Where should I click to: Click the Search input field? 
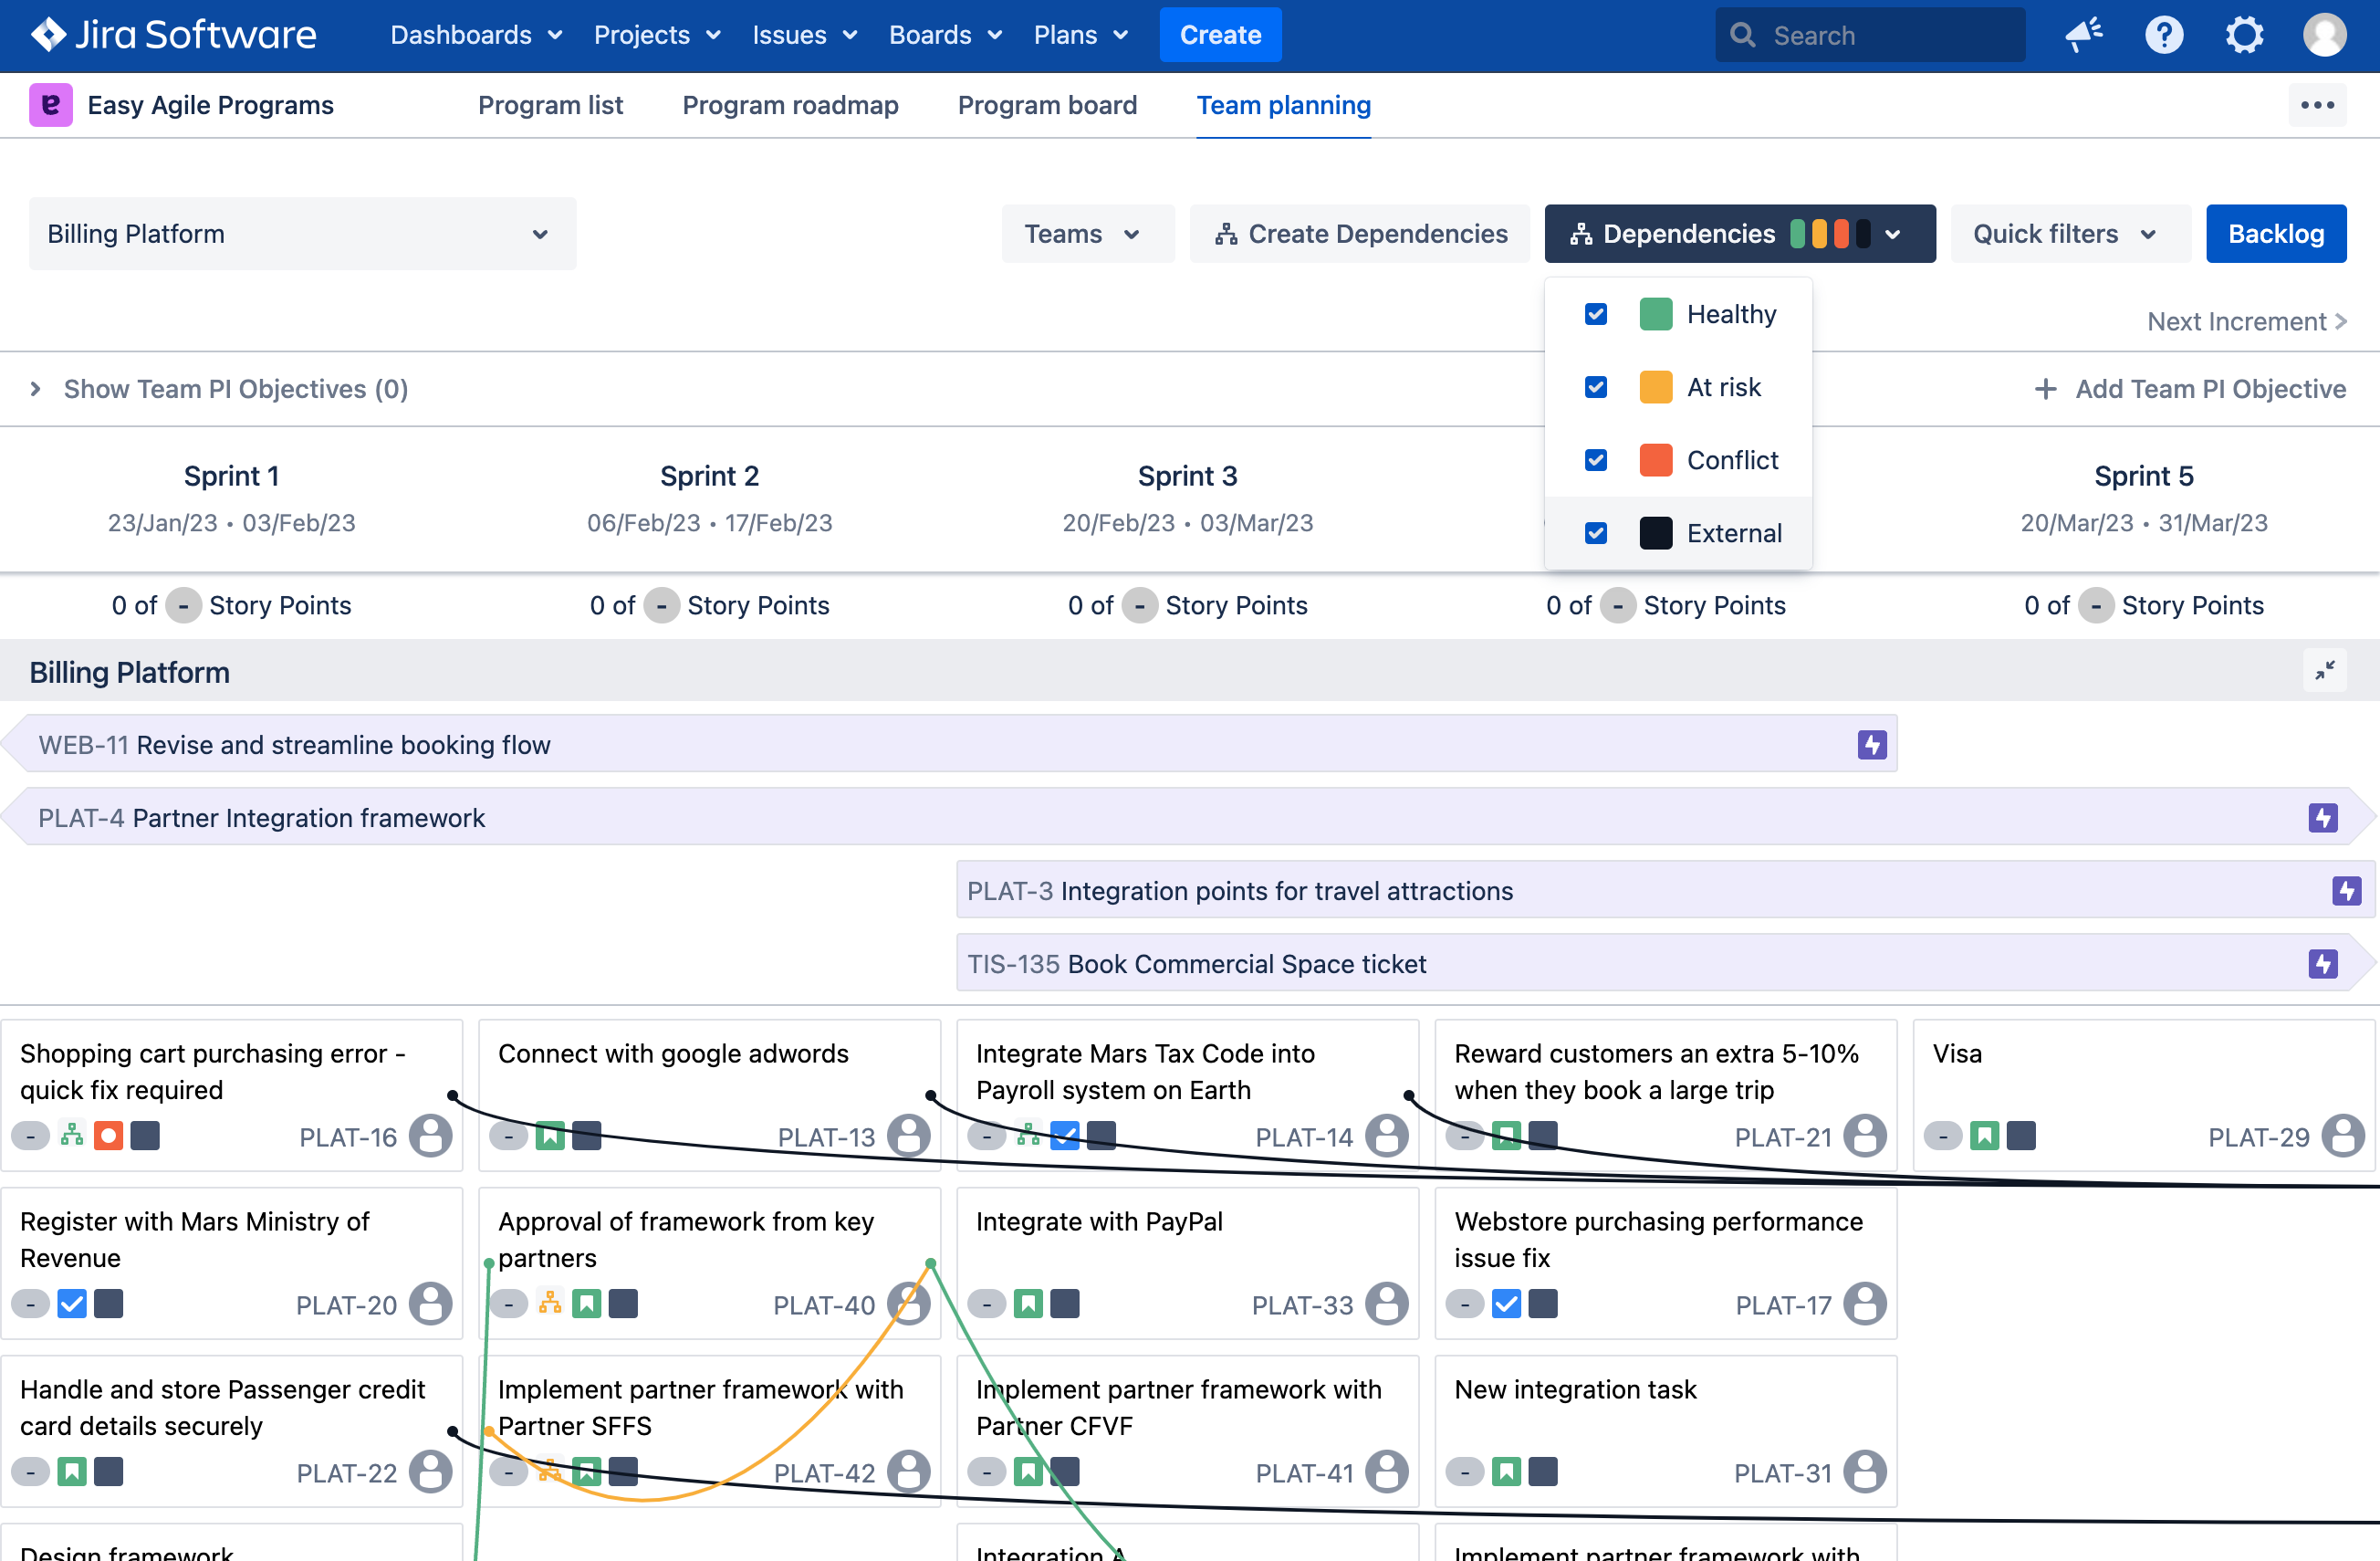tap(1870, 35)
